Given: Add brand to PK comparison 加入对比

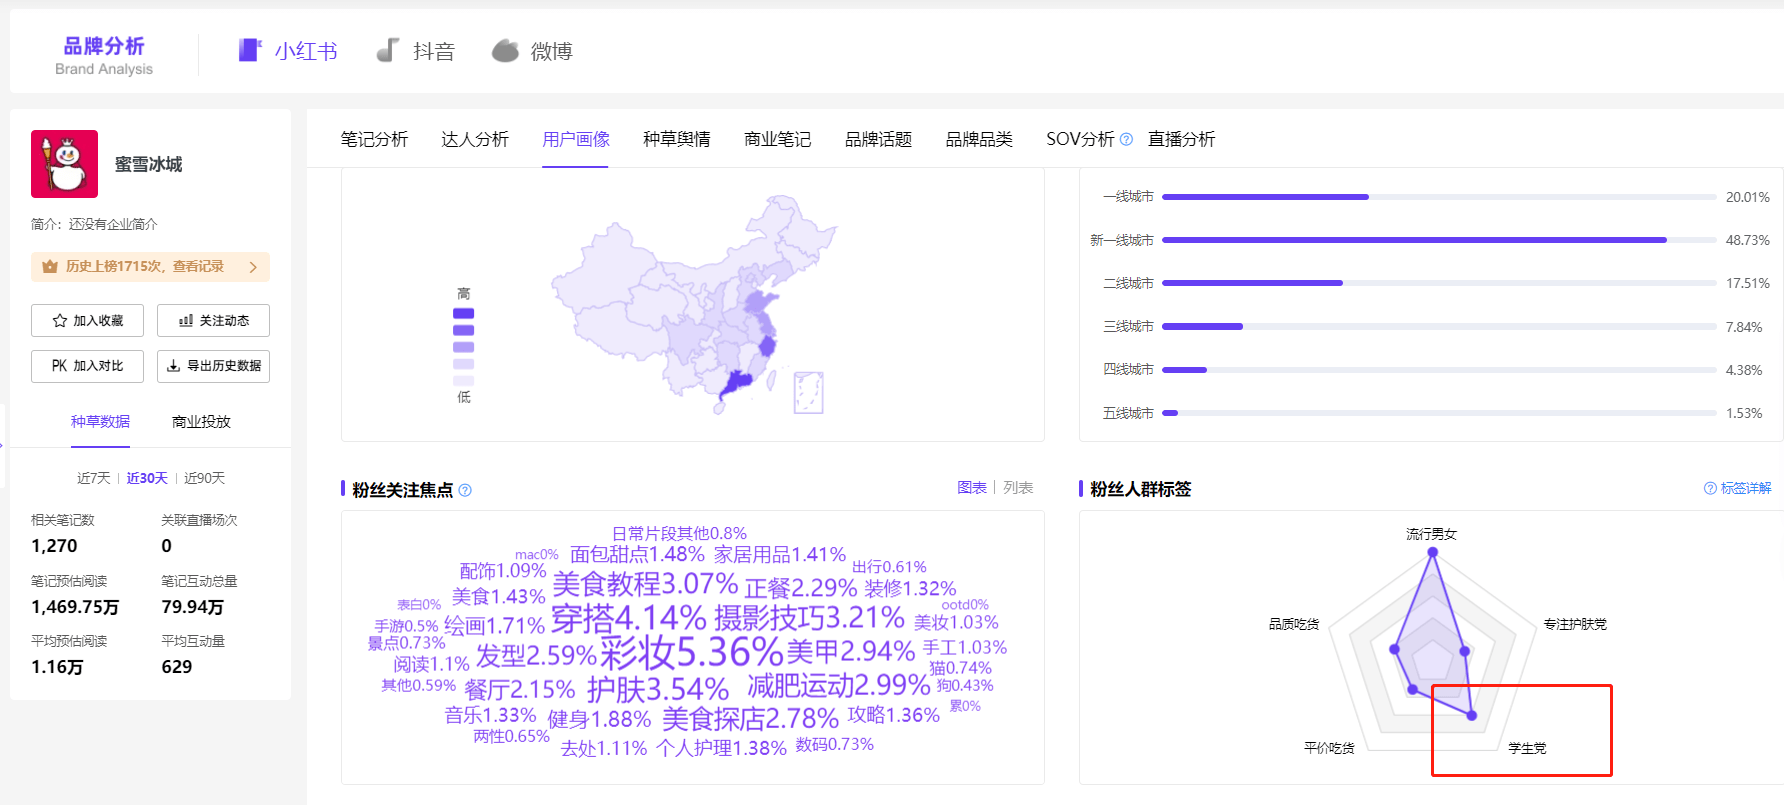Looking at the screenshot, I should click(88, 366).
